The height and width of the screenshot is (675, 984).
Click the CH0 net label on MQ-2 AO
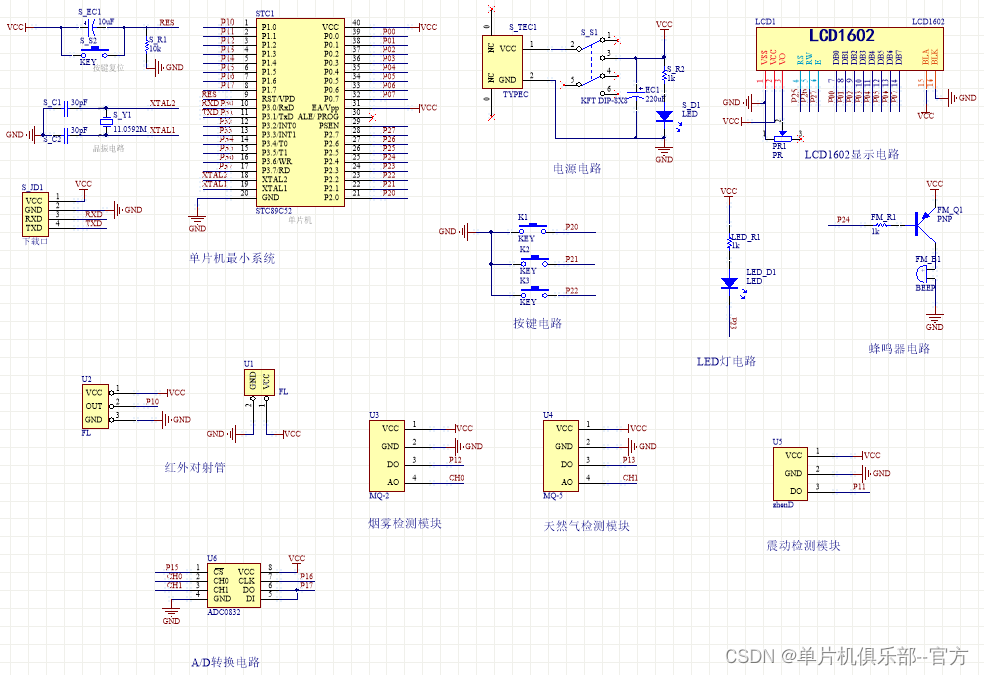point(457,478)
